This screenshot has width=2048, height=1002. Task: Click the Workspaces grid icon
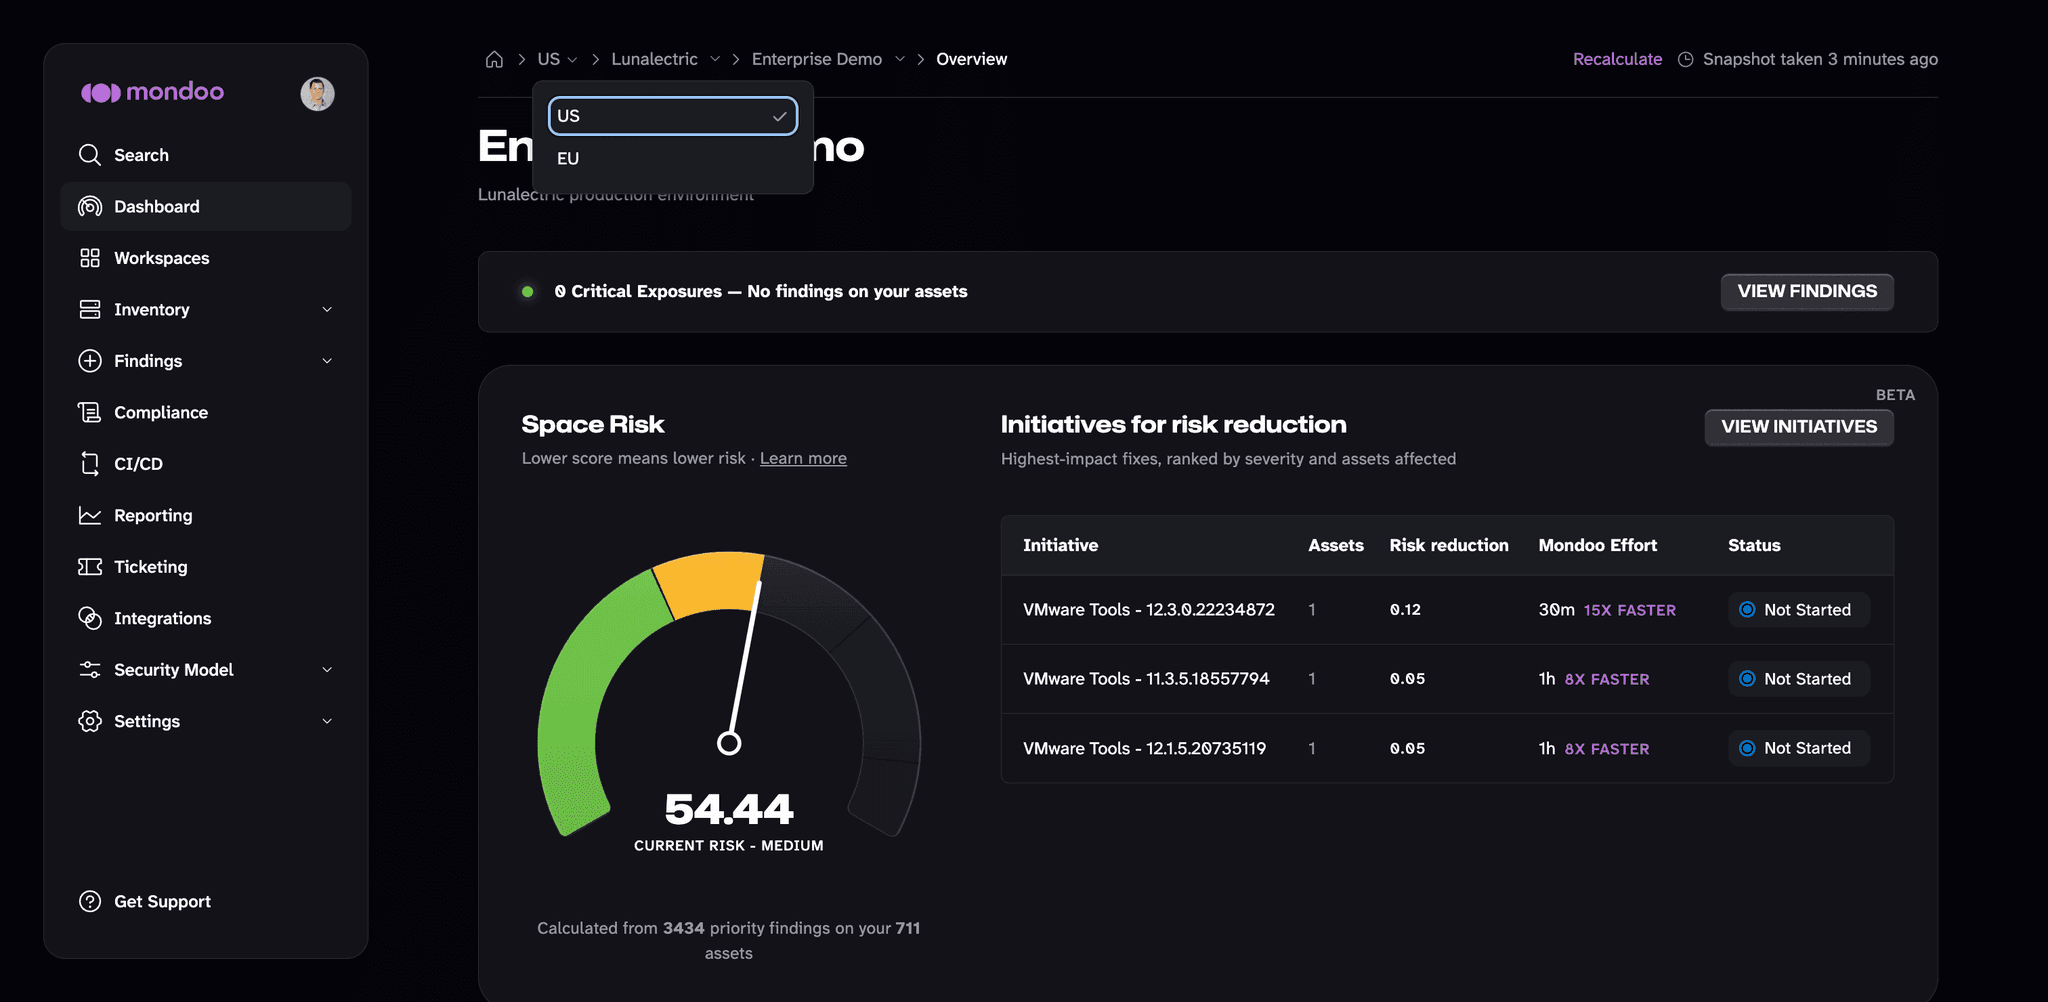(x=90, y=258)
